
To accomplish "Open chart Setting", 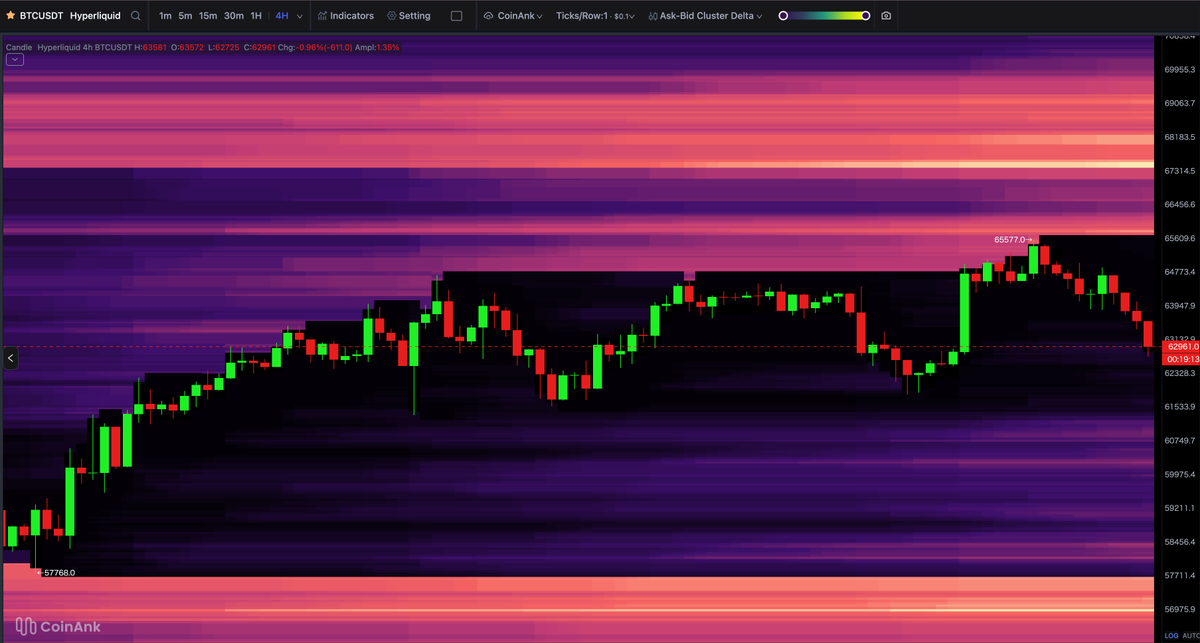I will click(408, 16).
